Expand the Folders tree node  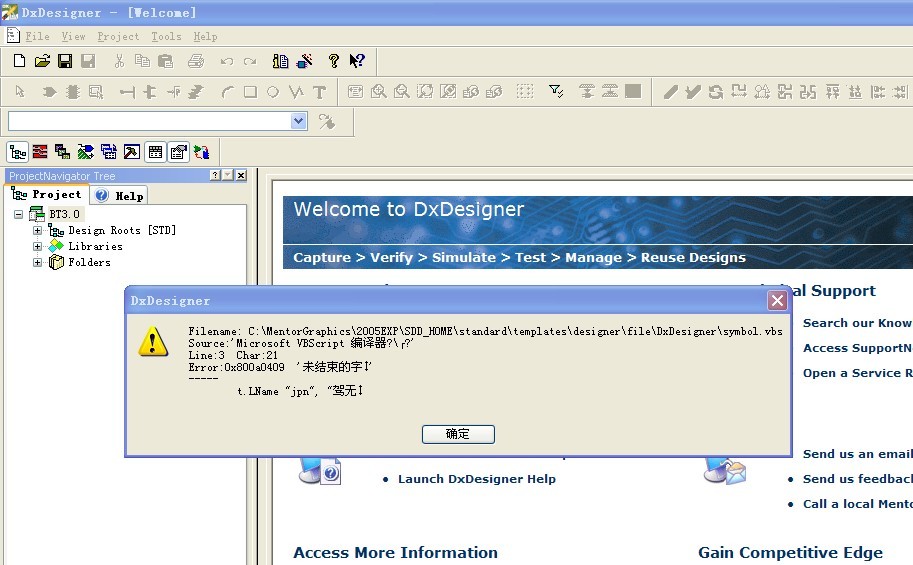coord(37,262)
